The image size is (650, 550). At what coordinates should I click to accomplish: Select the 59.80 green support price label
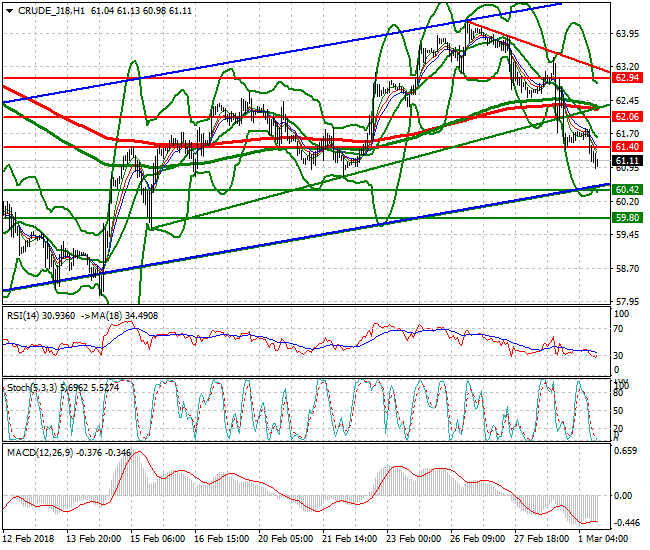click(627, 218)
